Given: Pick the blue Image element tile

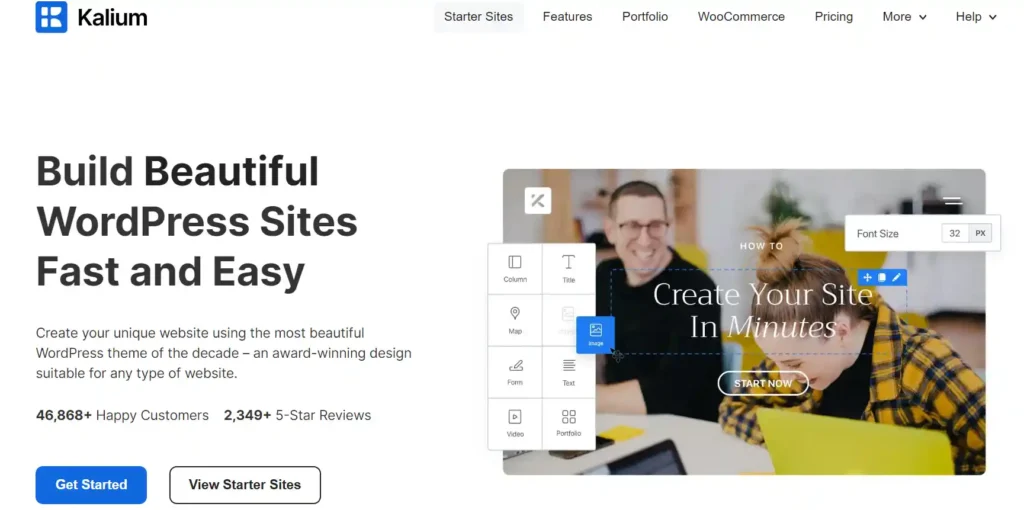Looking at the screenshot, I should click(x=596, y=334).
